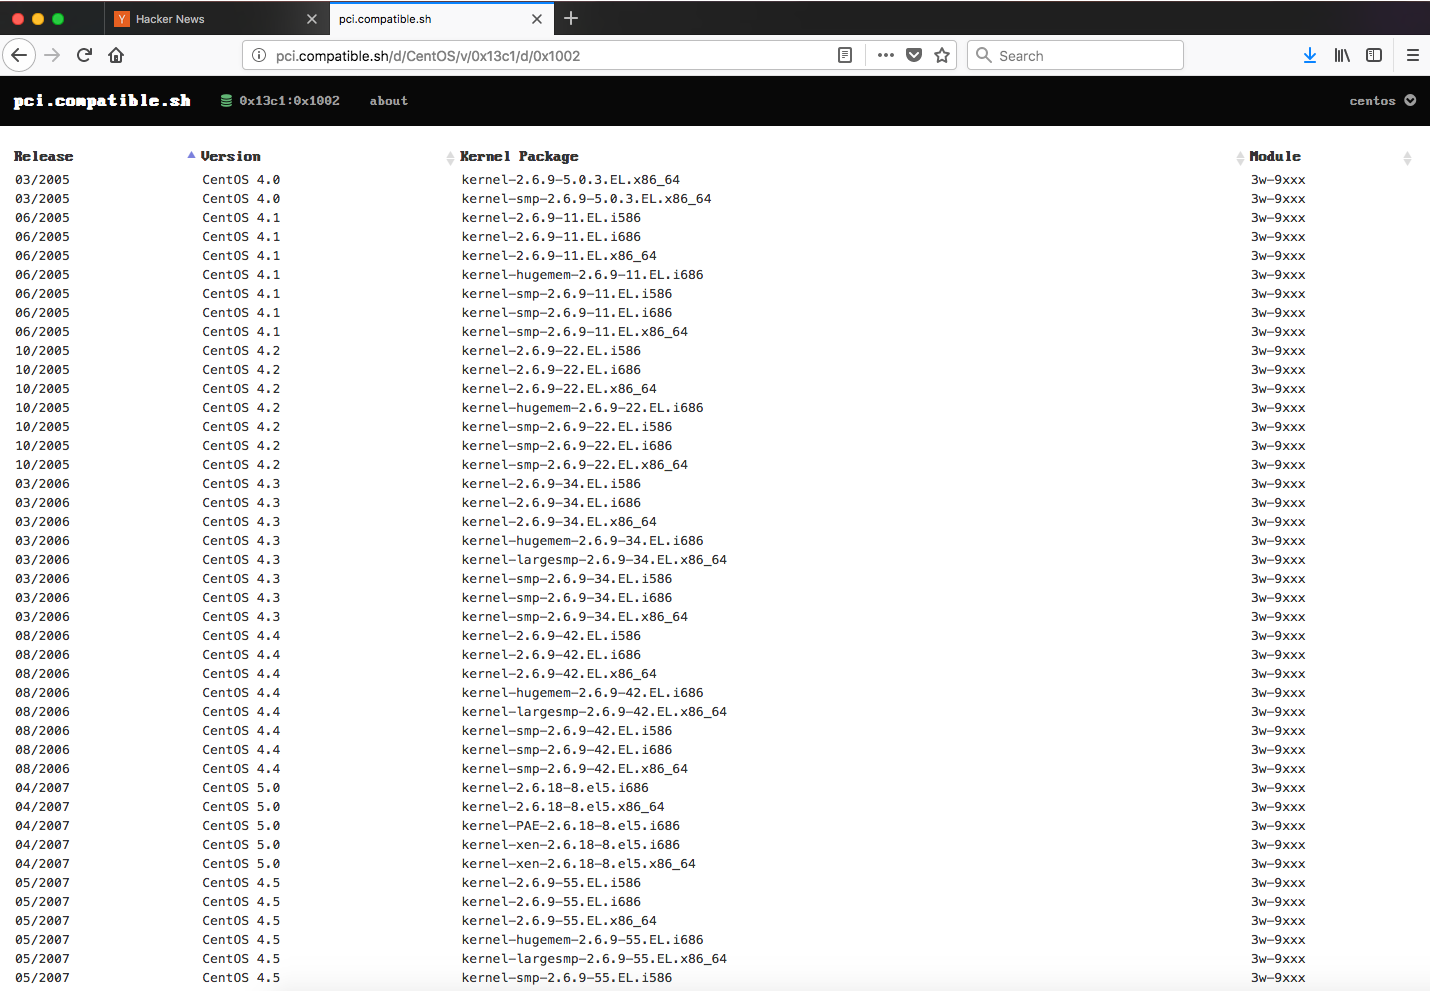Click the green database icon beside 0x13c1:0x1002
The image size is (1430, 991).
[x=226, y=100]
